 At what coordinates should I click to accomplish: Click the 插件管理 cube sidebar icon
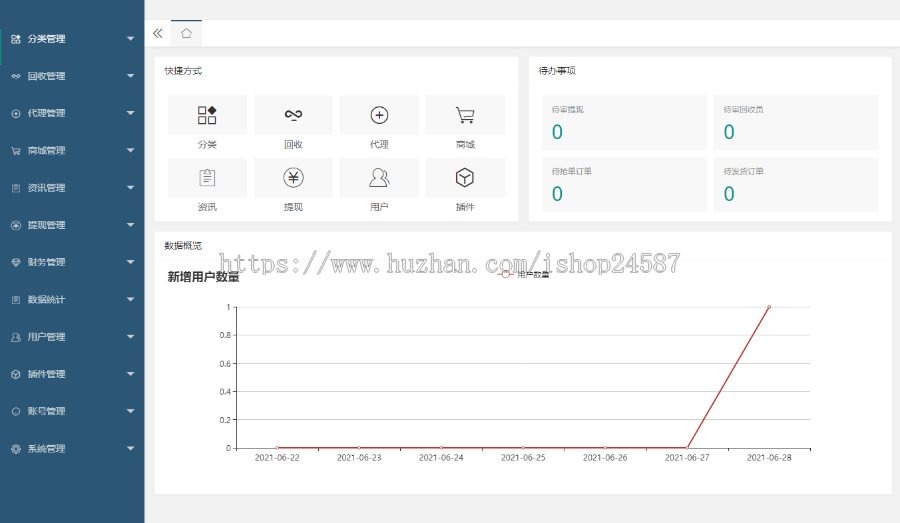click(x=16, y=374)
